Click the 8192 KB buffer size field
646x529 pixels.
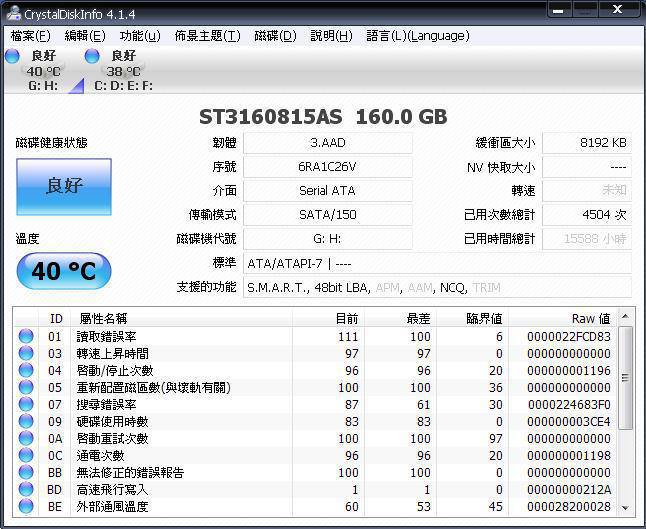587,143
